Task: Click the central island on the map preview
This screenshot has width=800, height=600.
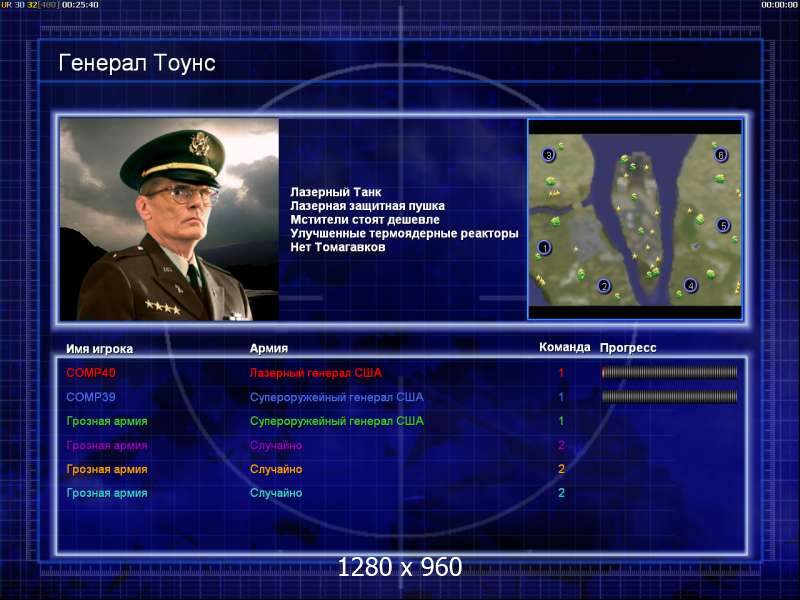Action: click(637, 219)
